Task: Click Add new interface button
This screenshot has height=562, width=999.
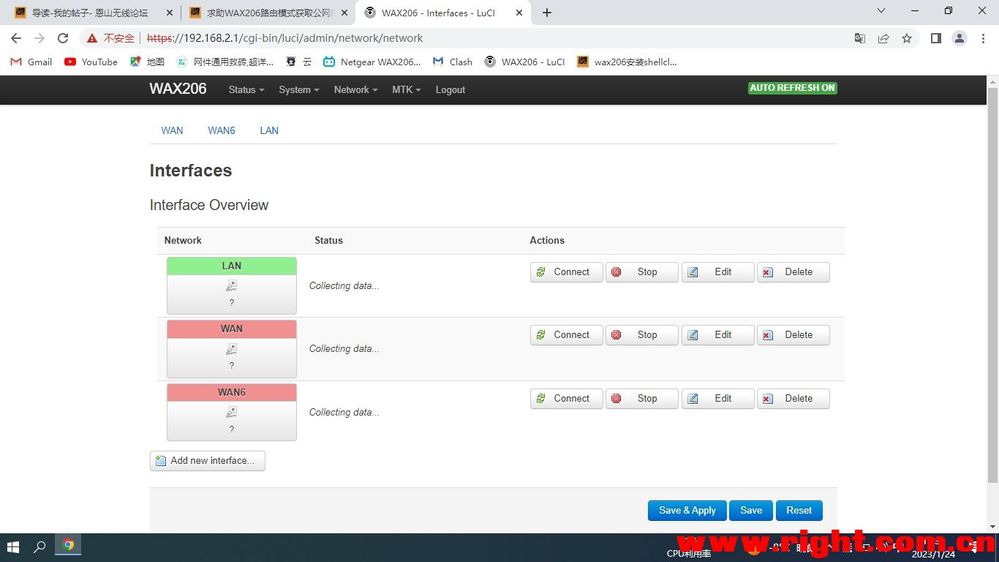Action: (x=207, y=461)
